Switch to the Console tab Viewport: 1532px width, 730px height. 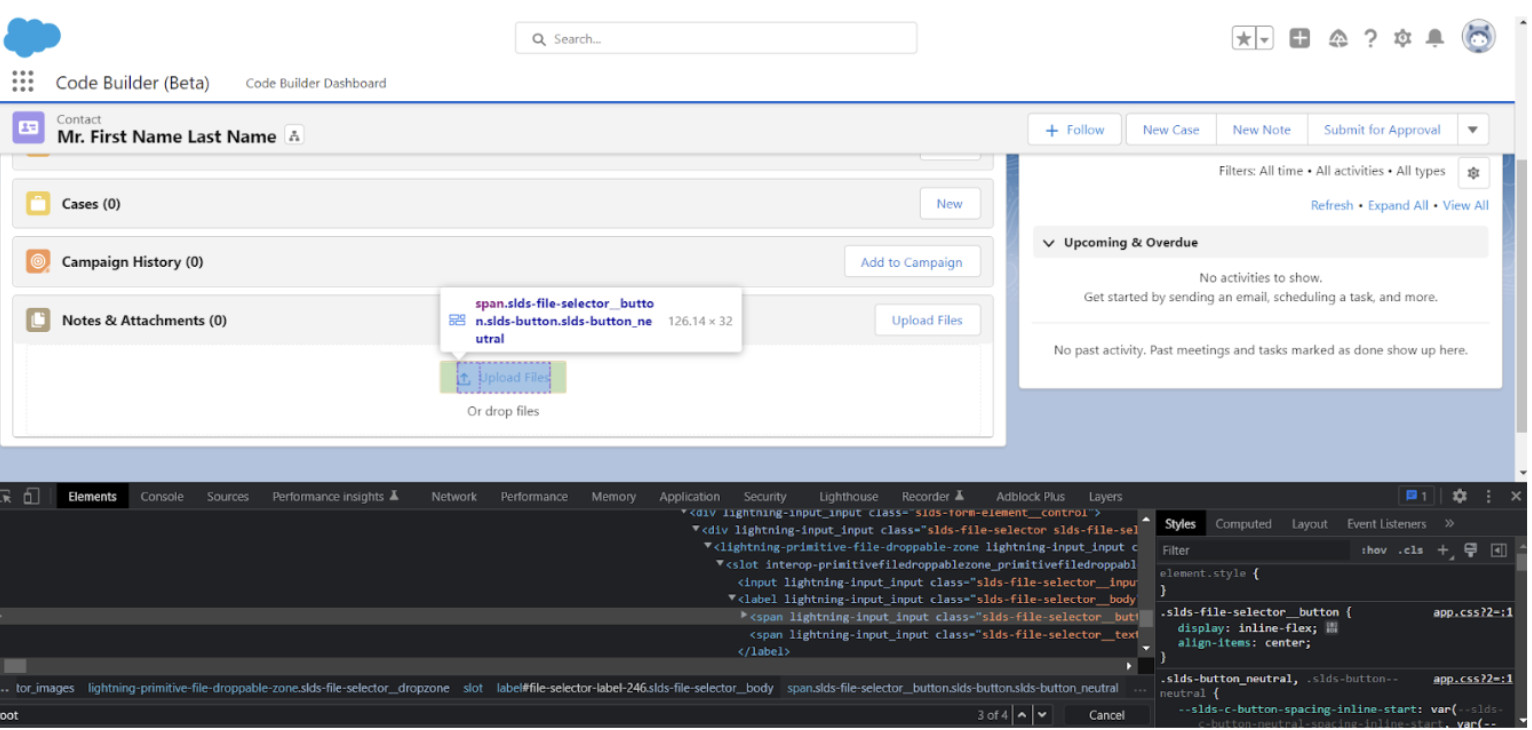162,497
